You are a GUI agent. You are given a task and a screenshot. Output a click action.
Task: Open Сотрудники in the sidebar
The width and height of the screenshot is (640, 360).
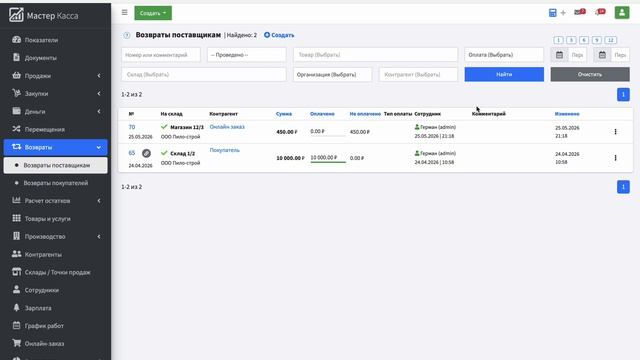tap(56, 290)
